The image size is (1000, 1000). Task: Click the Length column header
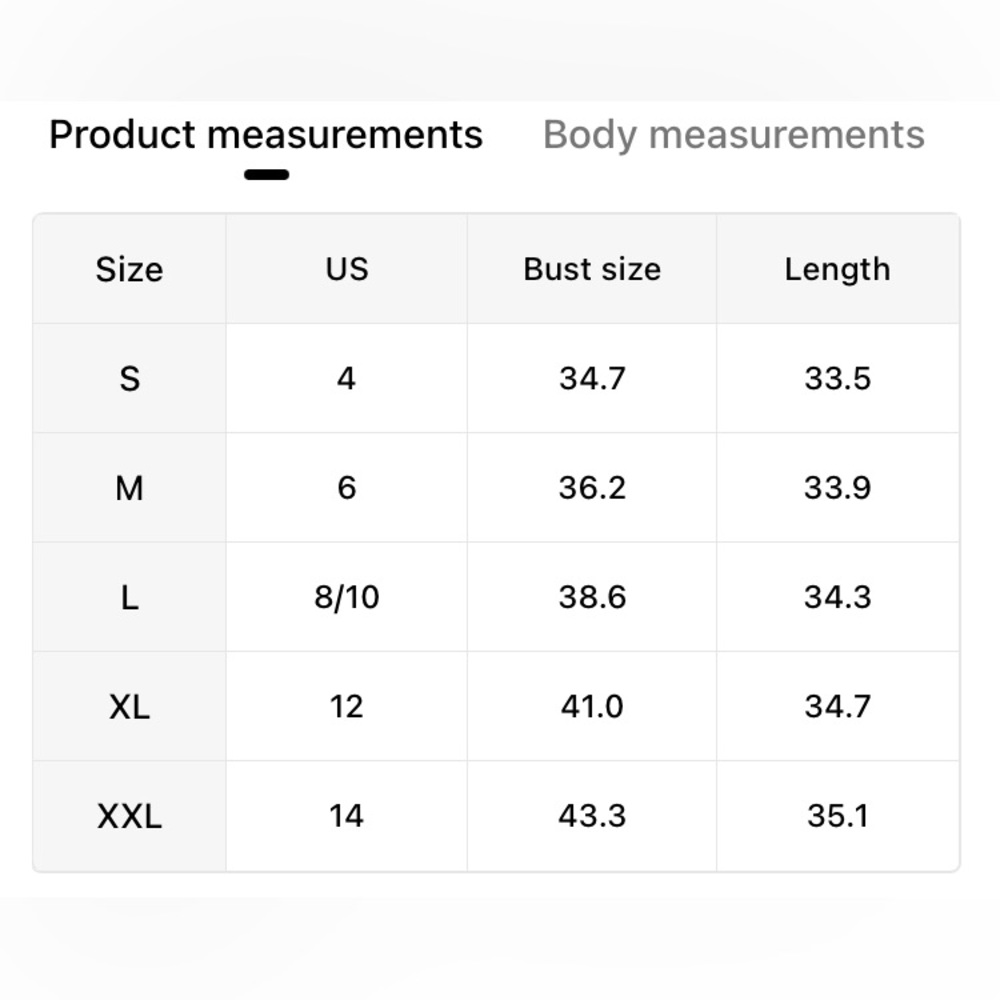[x=837, y=269]
